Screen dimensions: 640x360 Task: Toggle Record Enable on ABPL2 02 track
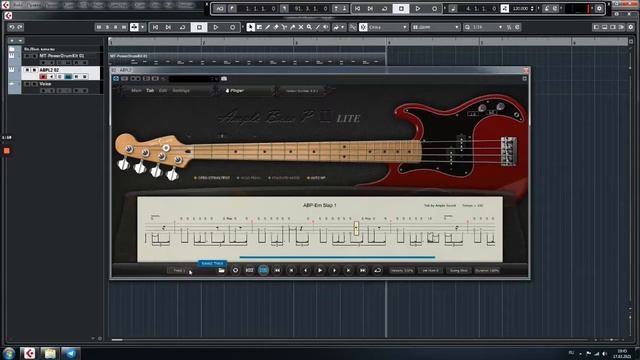[x=43, y=76]
